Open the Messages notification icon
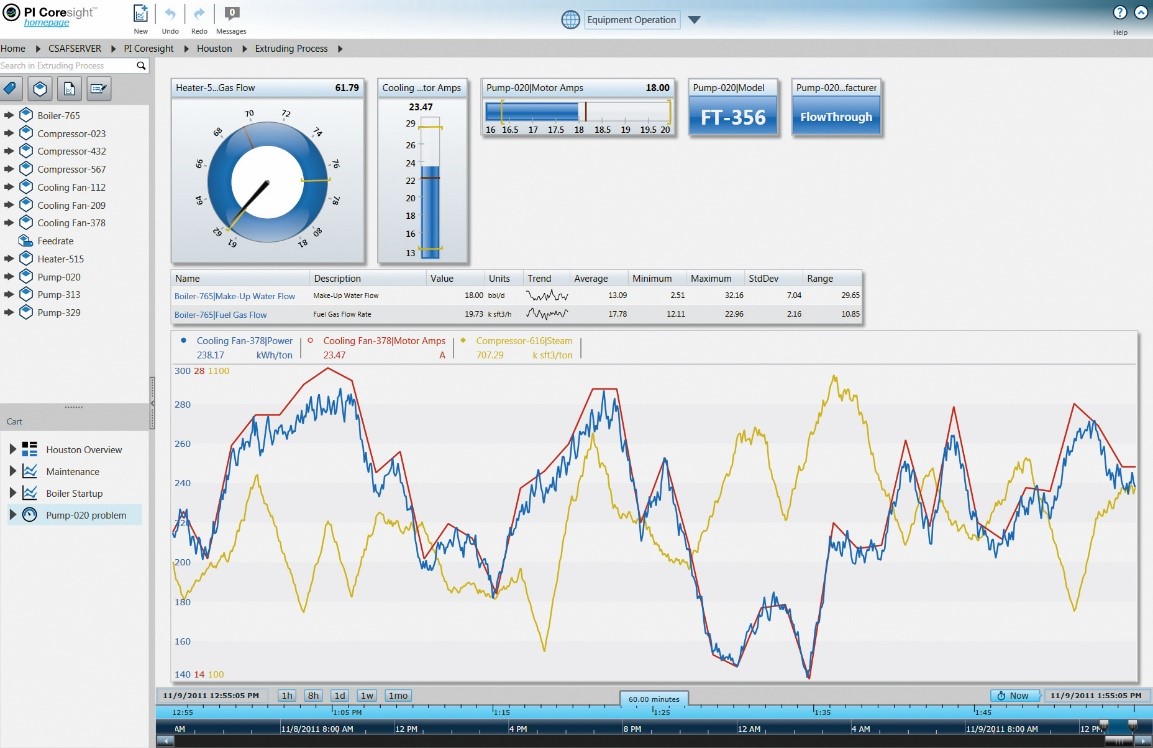This screenshot has height=748, width=1153. pyautogui.click(x=231, y=15)
